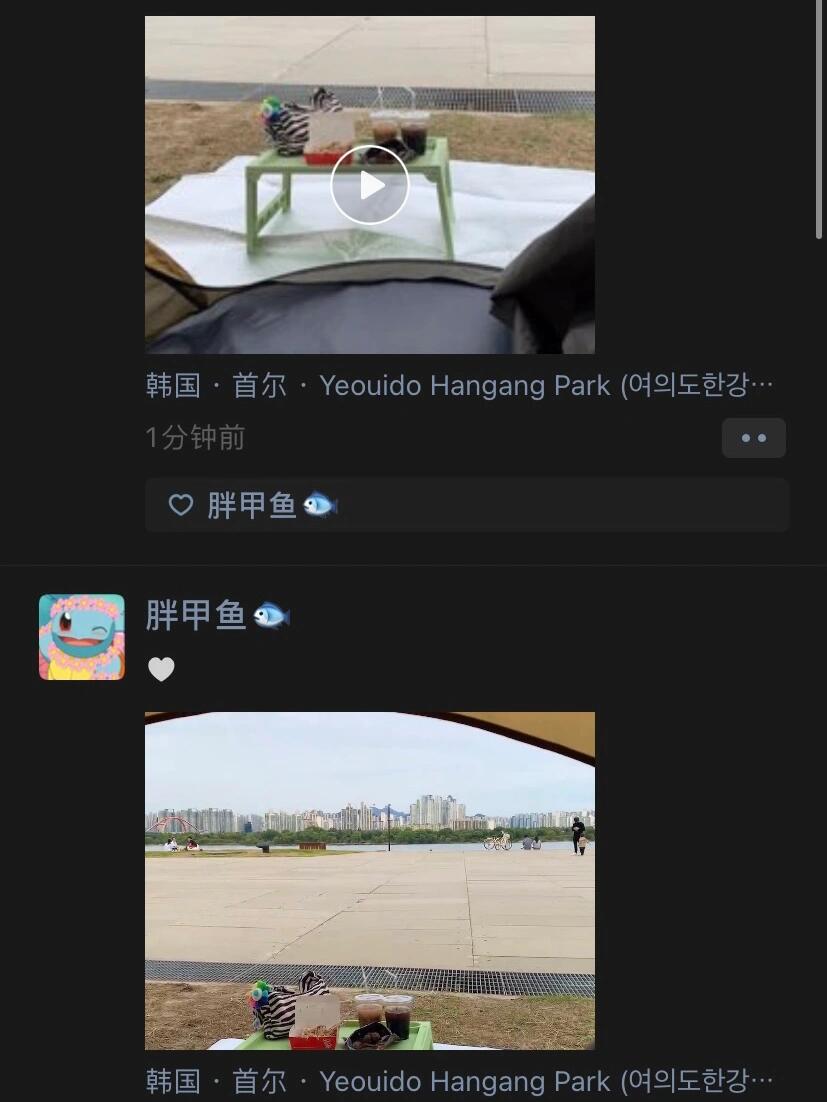The width and height of the screenshot is (827, 1102).
Task: Open 胖甲鱼 from the likes list
Action: point(252,505)
